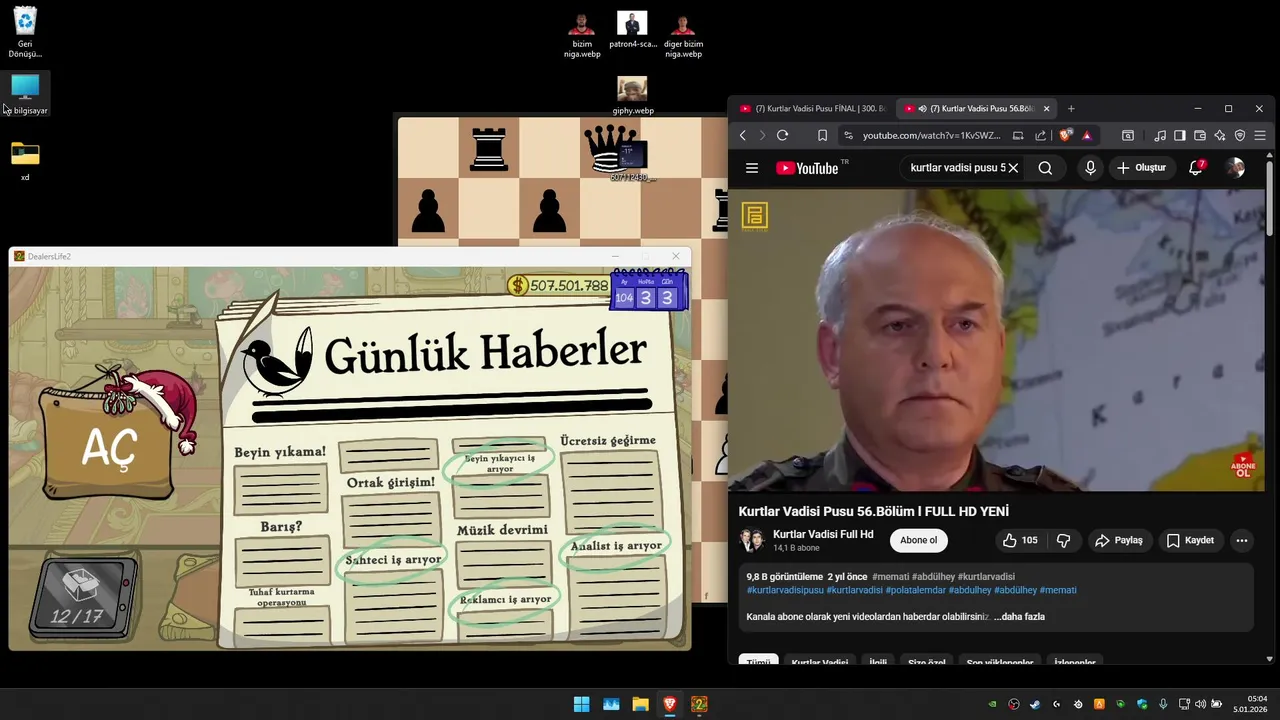Open the #polatalemdar hashtag link
1280x720 pixels.
pos(915,590)
